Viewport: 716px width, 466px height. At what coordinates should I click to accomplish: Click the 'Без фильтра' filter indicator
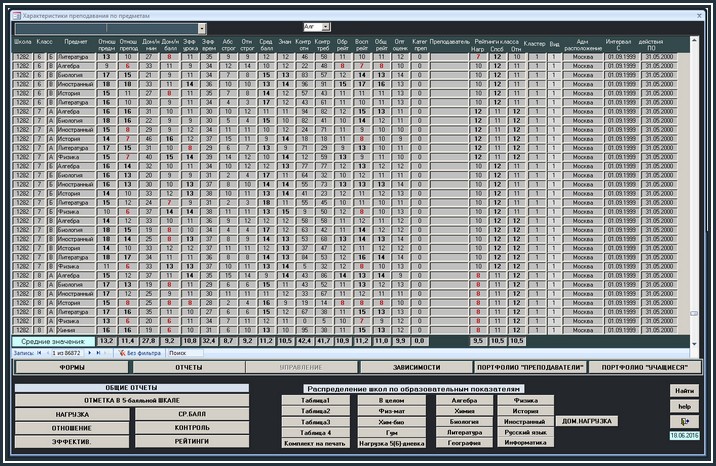(141, 353)
